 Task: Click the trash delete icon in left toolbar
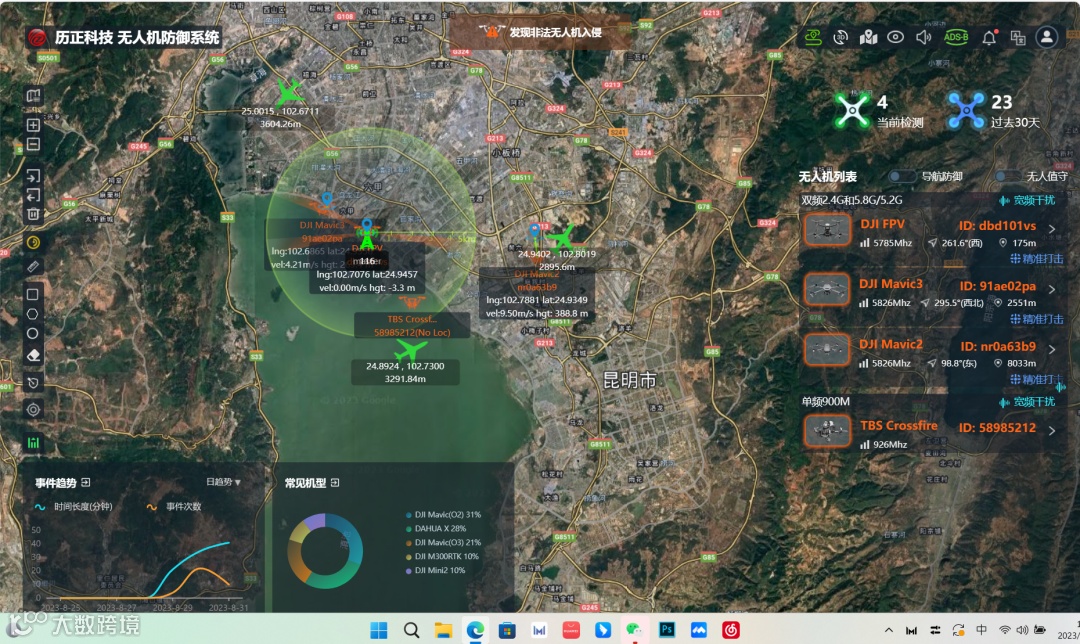tap(33, 214)
